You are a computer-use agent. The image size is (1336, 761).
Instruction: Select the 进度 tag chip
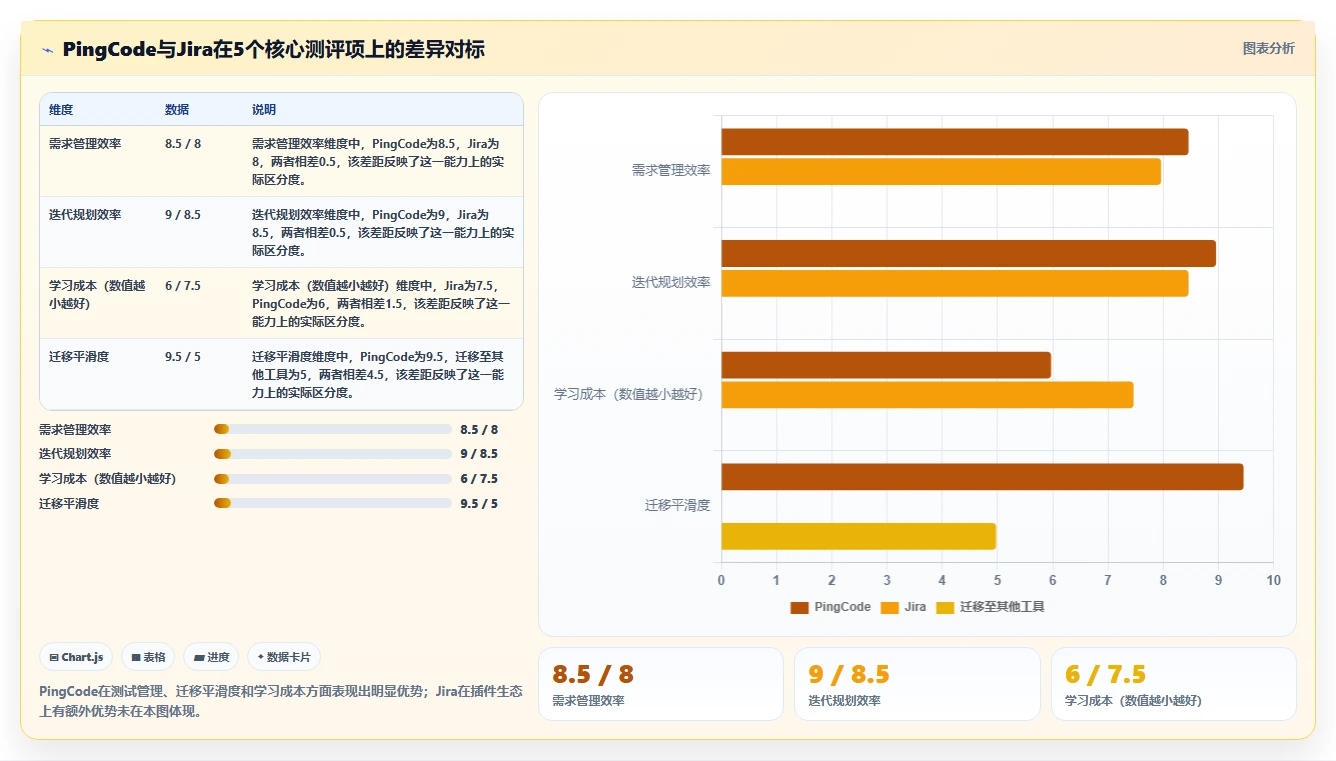click(x=211, y=657)
